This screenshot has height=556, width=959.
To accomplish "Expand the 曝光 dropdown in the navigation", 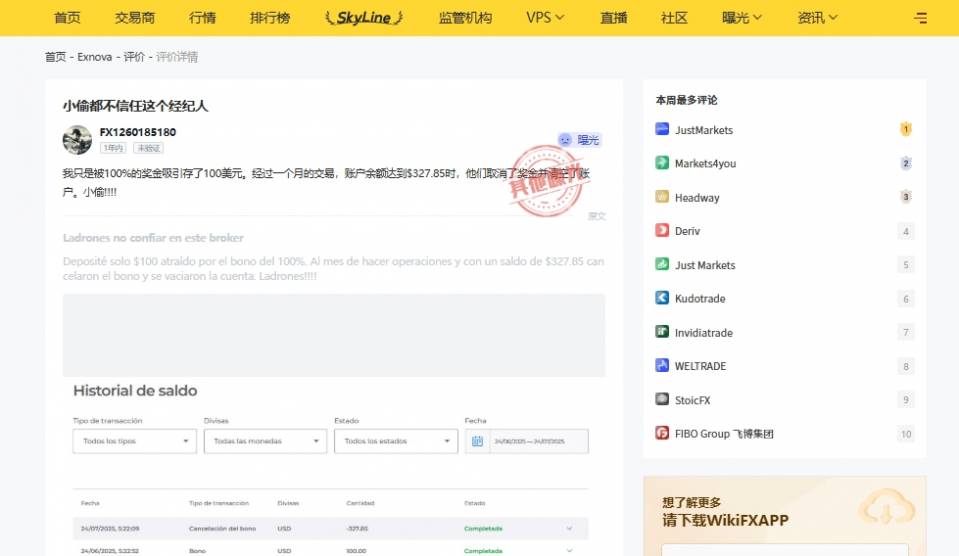I will [x=742, y=18].
